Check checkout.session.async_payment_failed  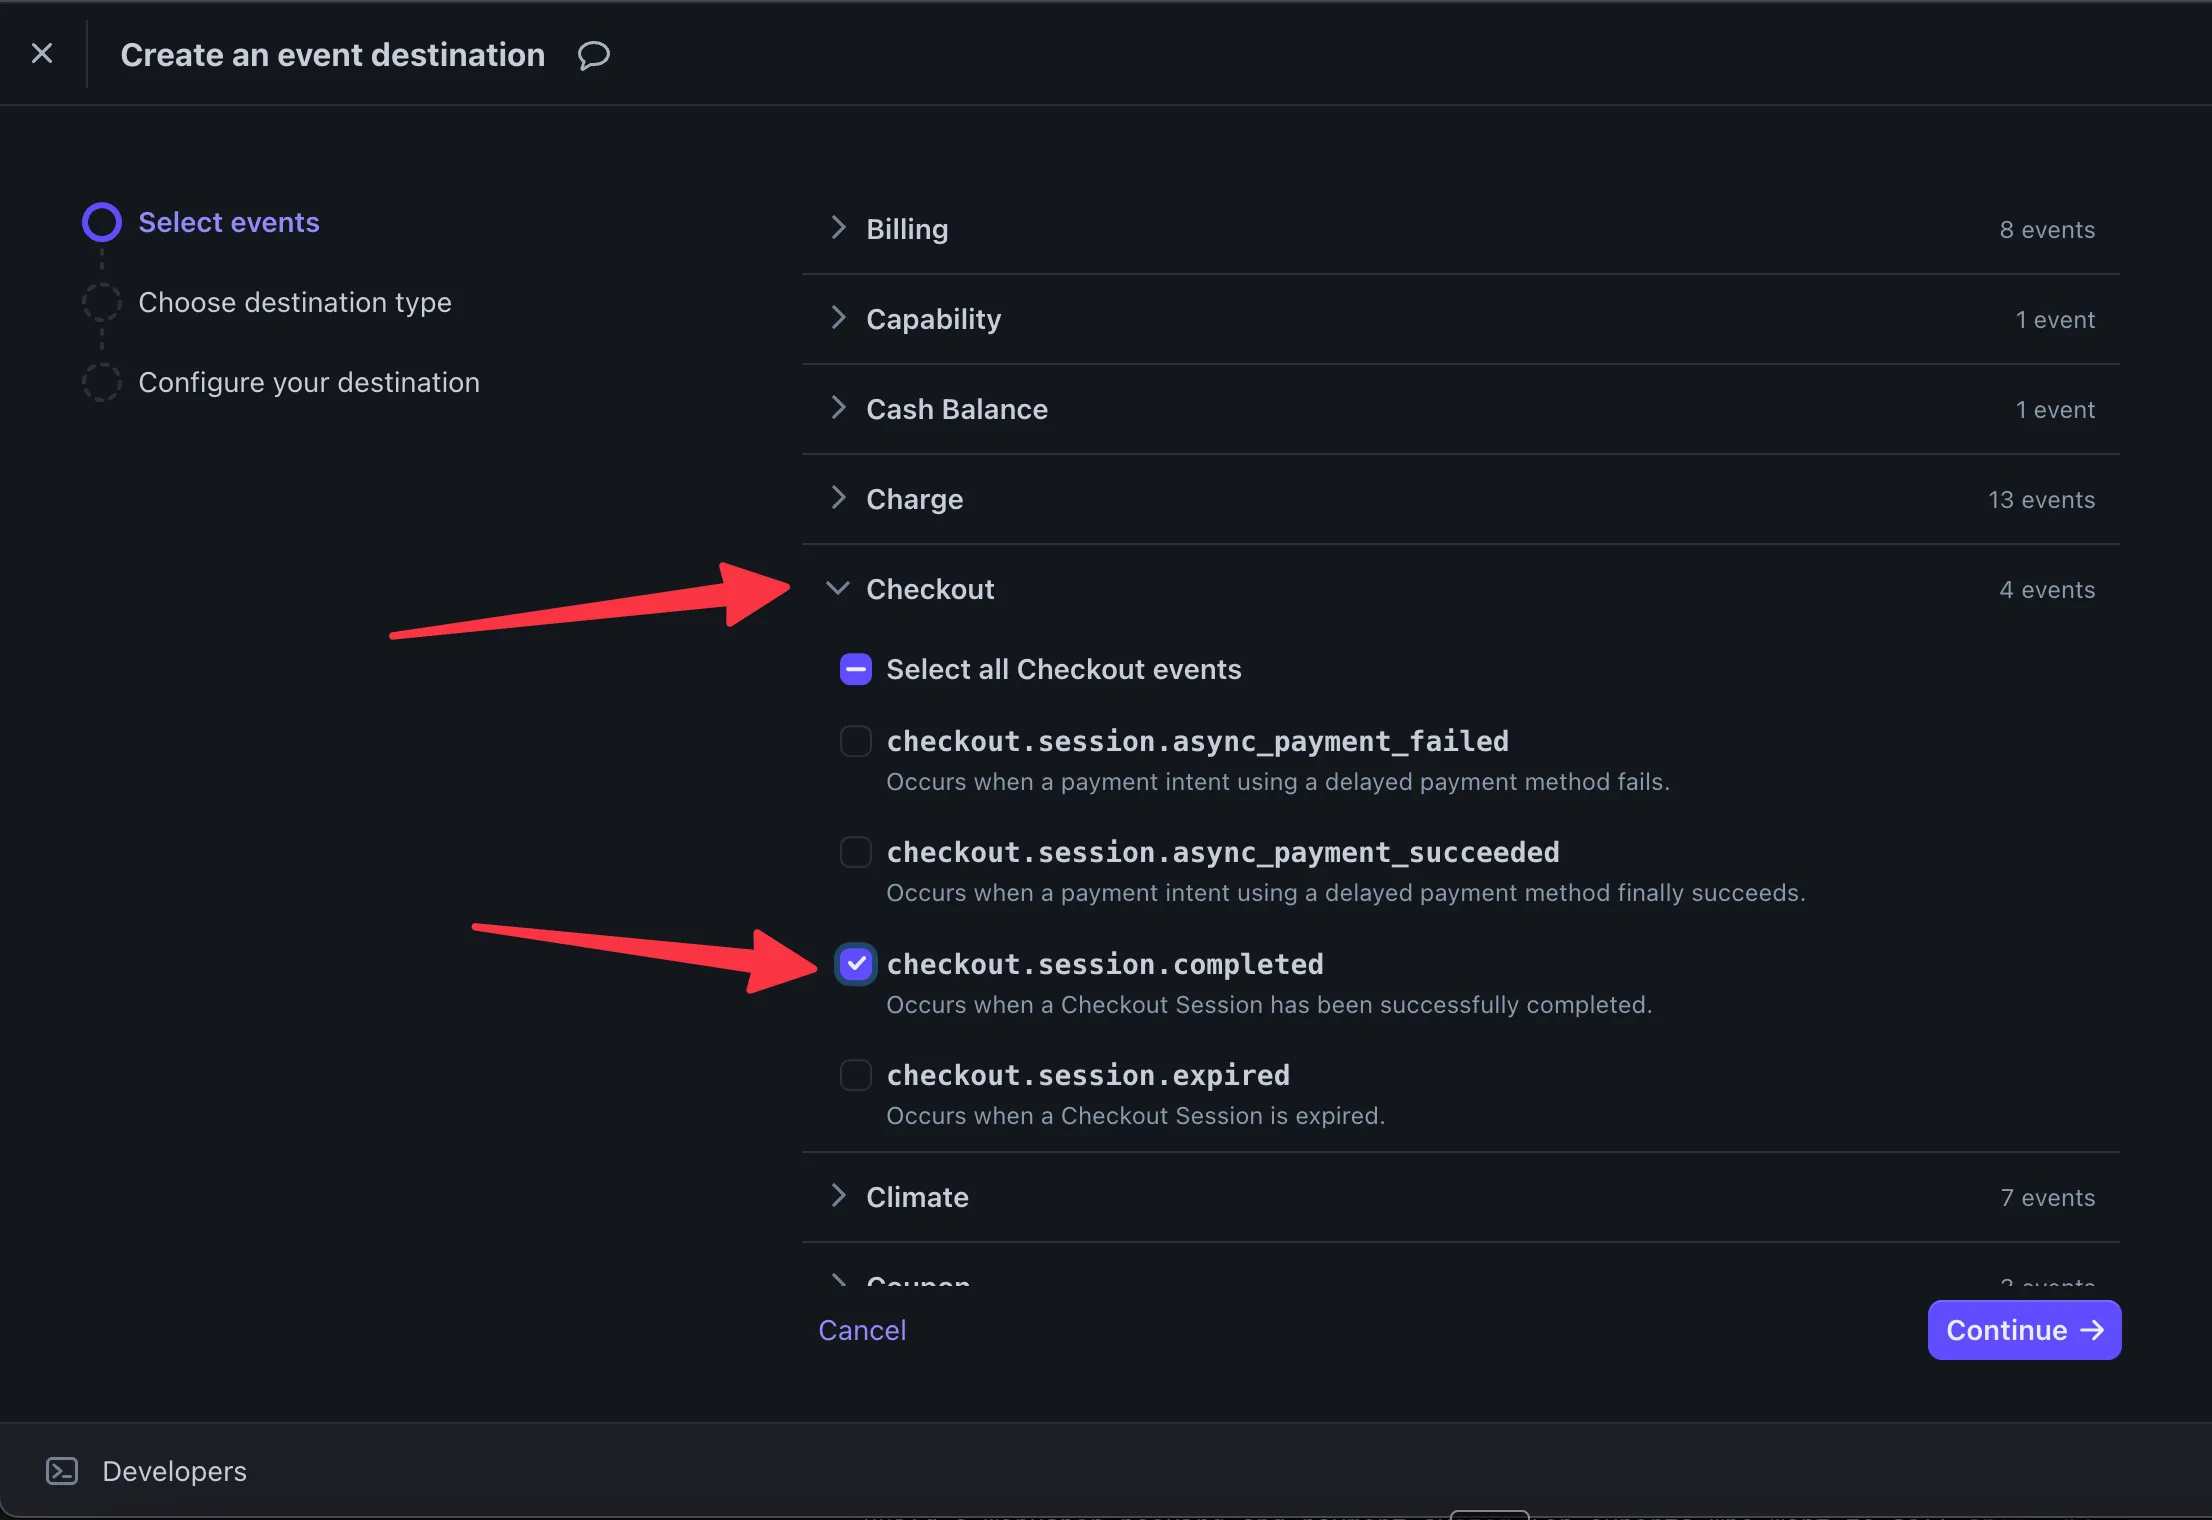pos(855,740)
